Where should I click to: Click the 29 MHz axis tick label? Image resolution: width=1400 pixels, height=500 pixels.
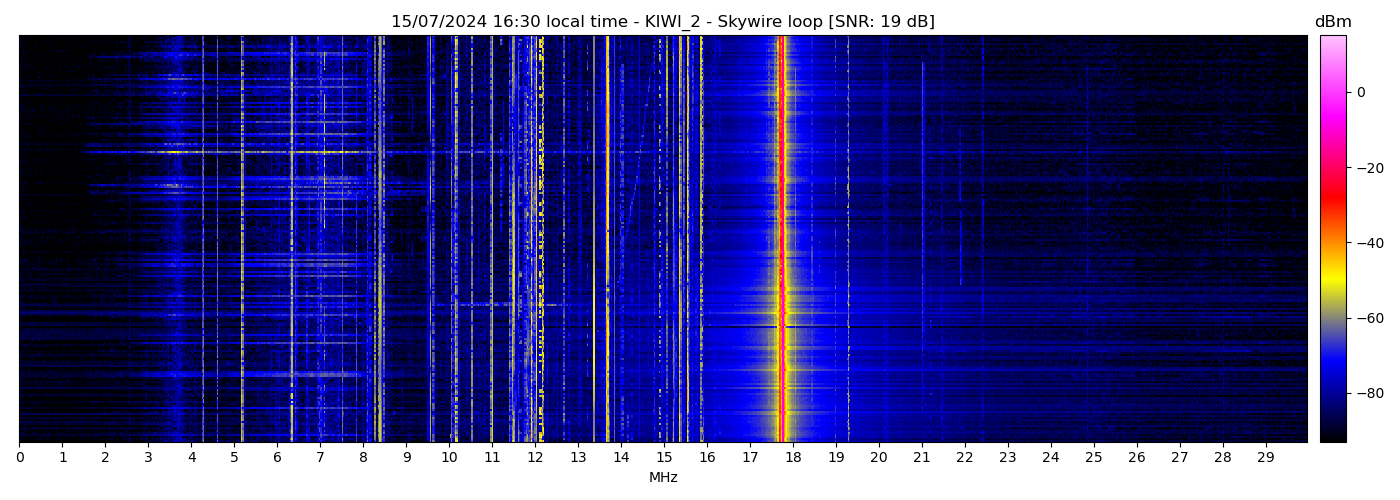pyautogui.click(x=1265, y=457)
